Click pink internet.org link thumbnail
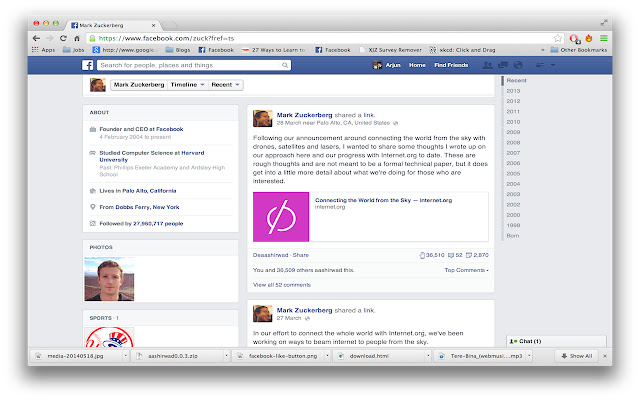640x400 pixels. (x=281, y=217)
